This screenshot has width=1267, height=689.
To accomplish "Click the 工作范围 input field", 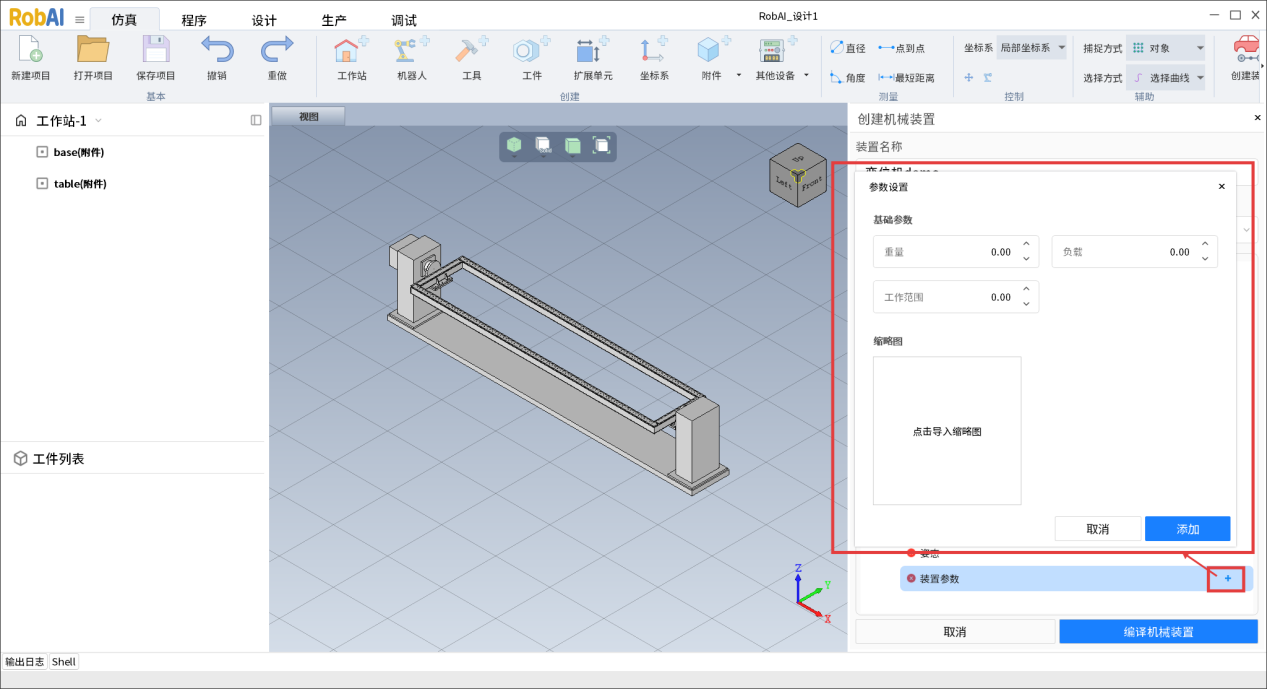I will pyautogui.click(x=956, y=297).
